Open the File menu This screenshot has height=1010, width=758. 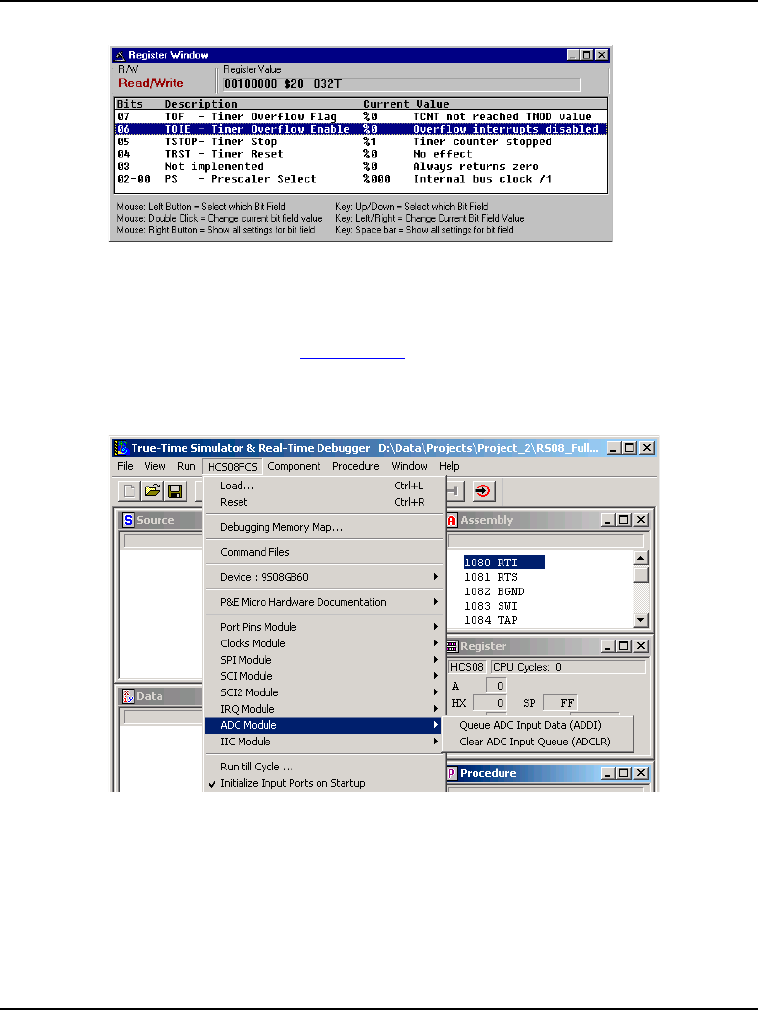(125, 466)
